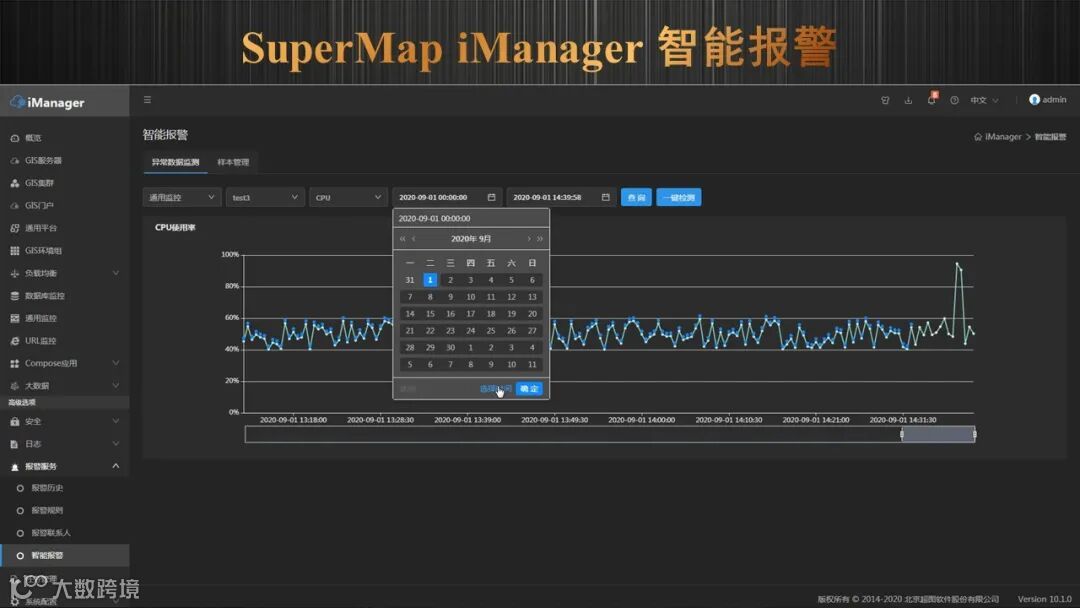Click the 查询 query button

[636, 198]
